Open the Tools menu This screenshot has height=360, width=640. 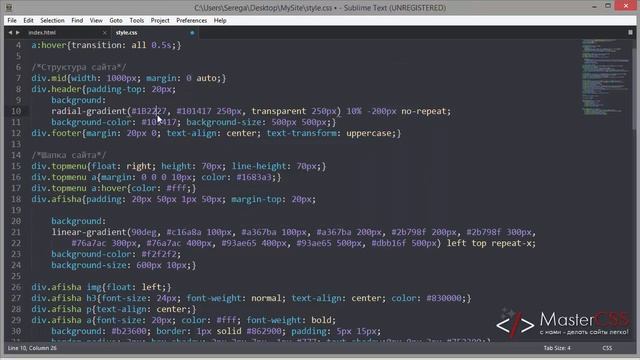(137, 20)
